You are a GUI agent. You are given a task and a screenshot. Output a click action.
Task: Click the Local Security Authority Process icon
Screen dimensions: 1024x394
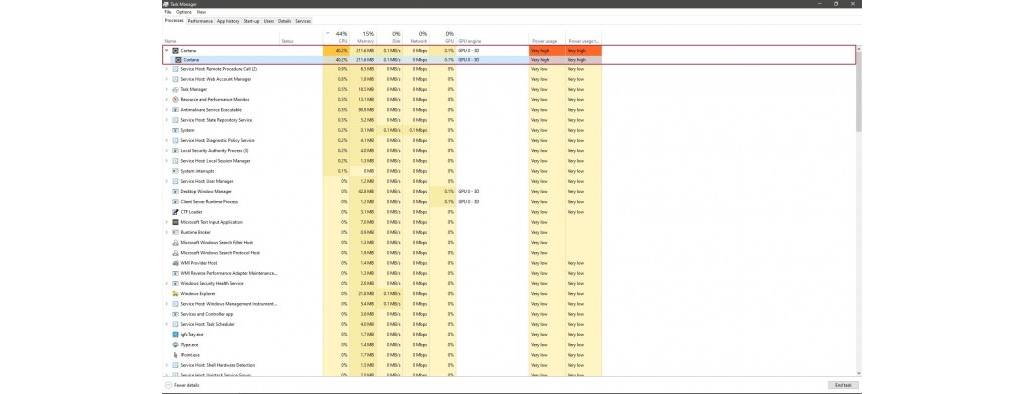[x=175, y=150]
